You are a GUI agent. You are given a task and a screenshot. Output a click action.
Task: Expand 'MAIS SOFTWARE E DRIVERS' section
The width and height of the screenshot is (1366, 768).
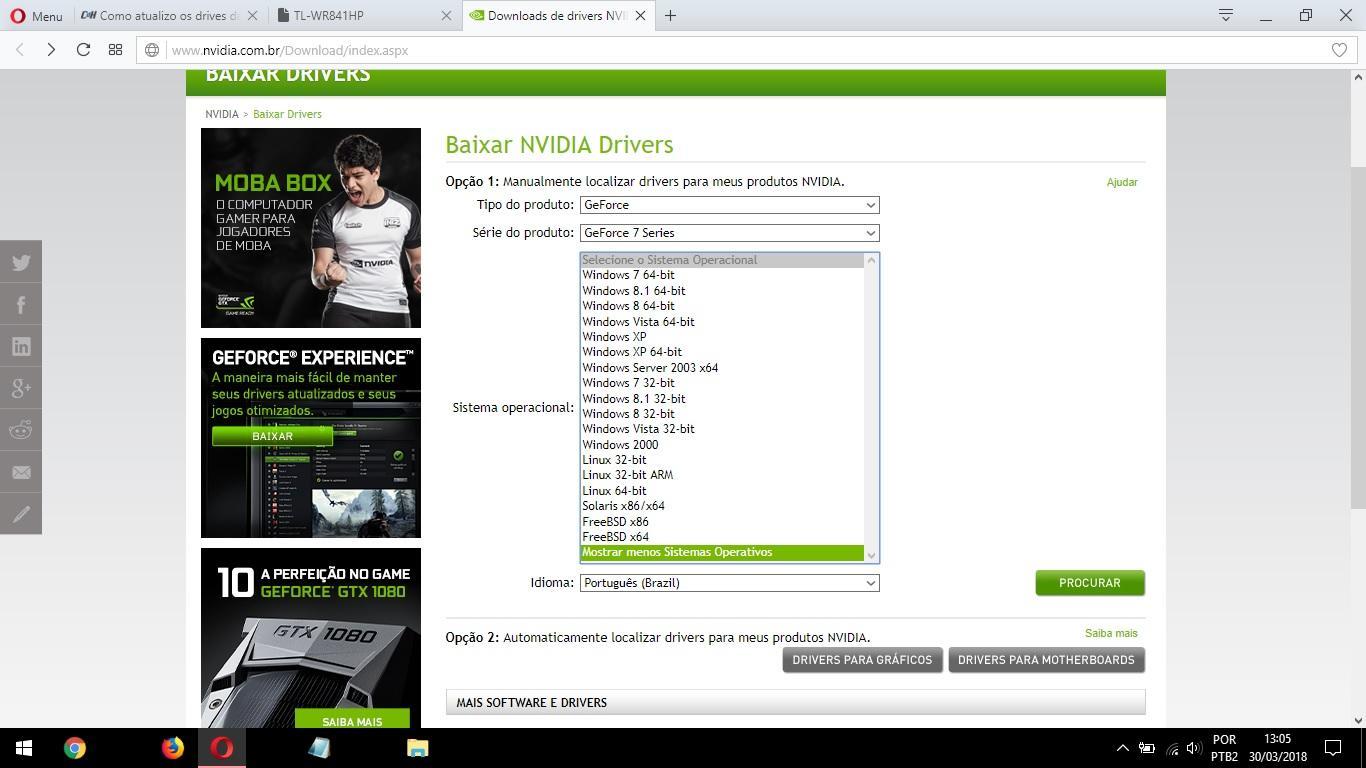[795, 703]
